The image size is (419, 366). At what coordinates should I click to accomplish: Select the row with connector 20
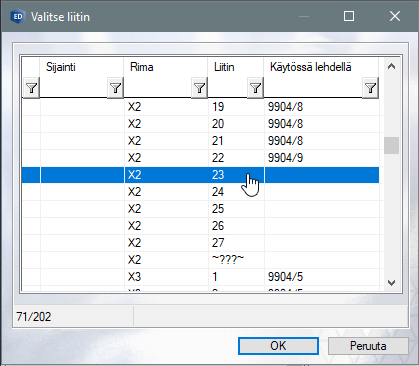(x=201, y=124)
